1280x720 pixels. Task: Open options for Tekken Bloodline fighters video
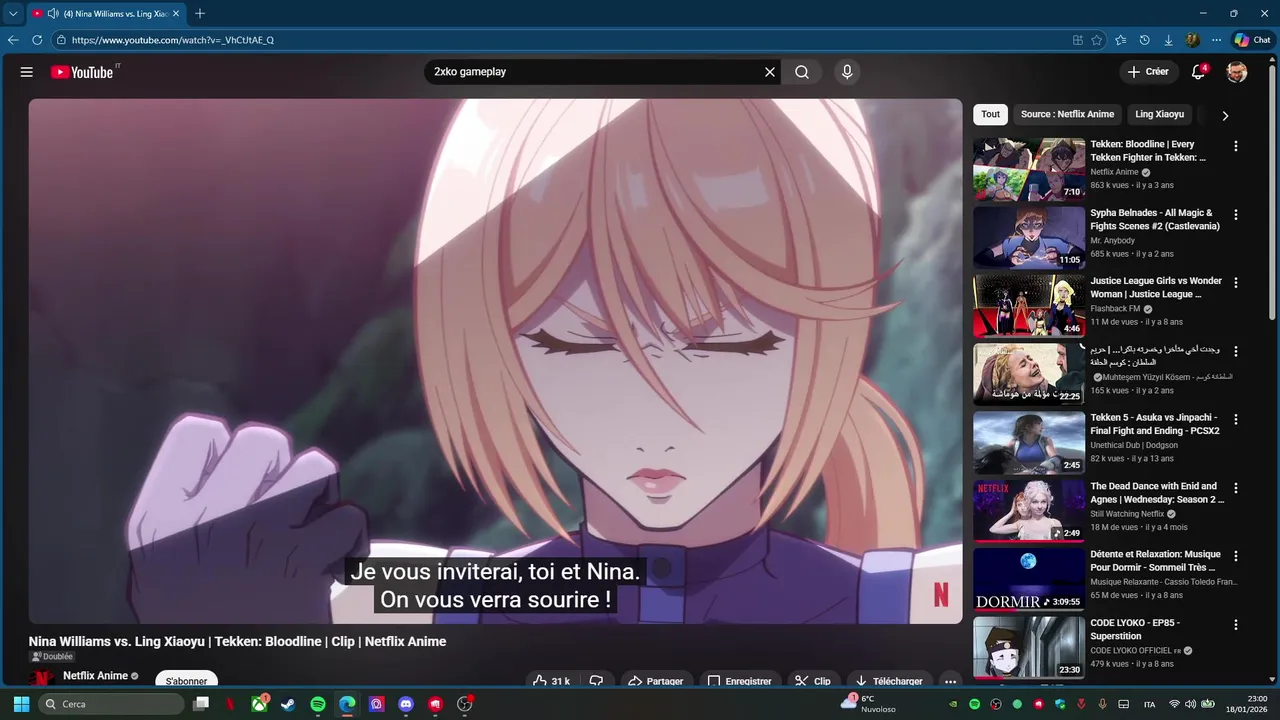click(1235, 146)
